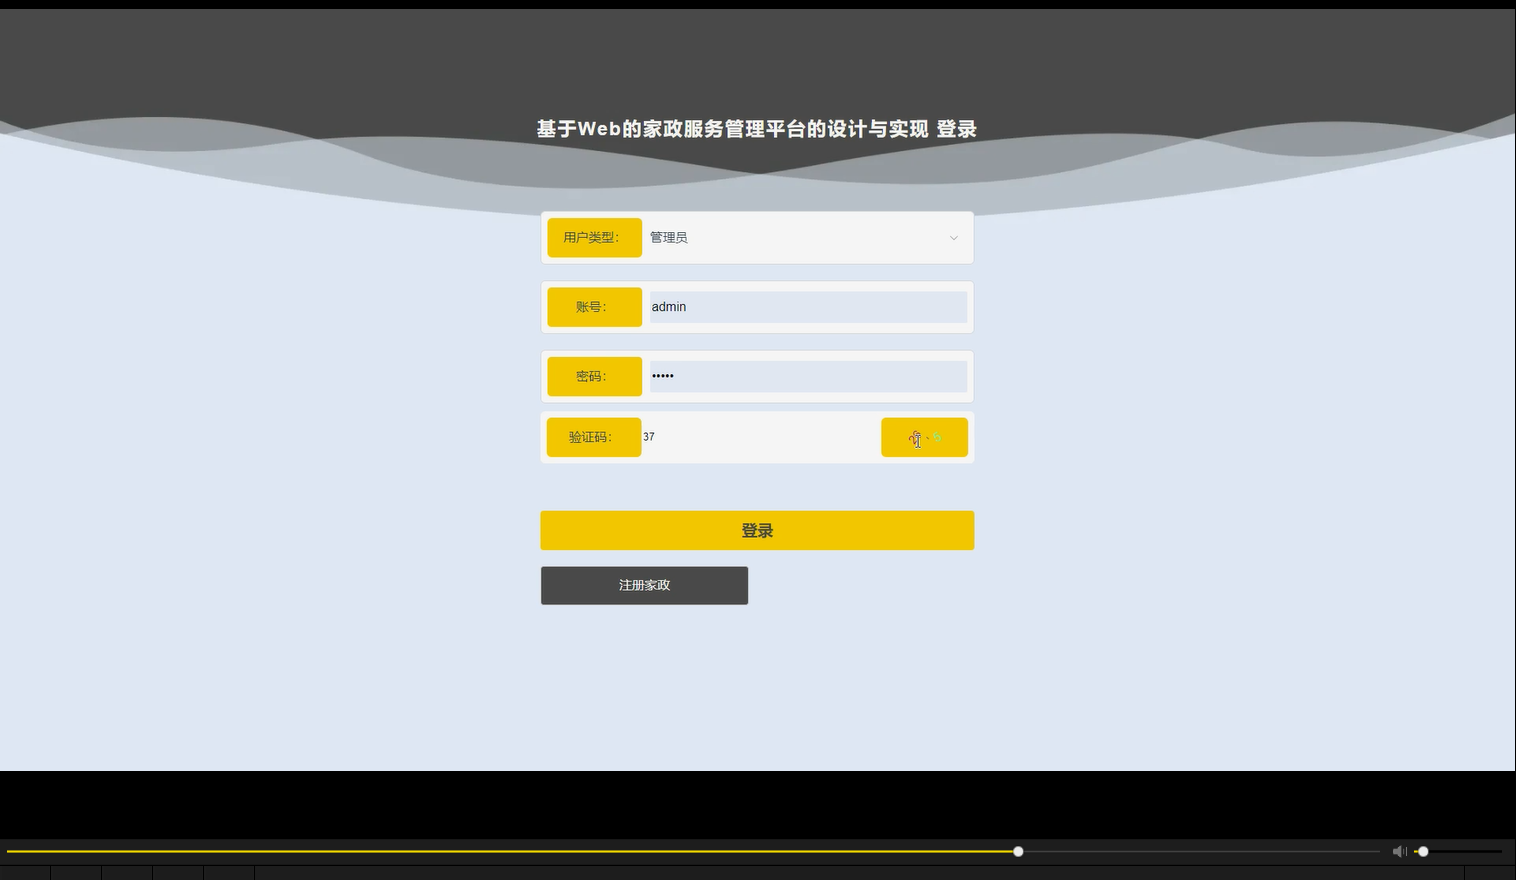Click the 密码 label
Viewport: 1516px width, 880px height.
click(594, 377)
